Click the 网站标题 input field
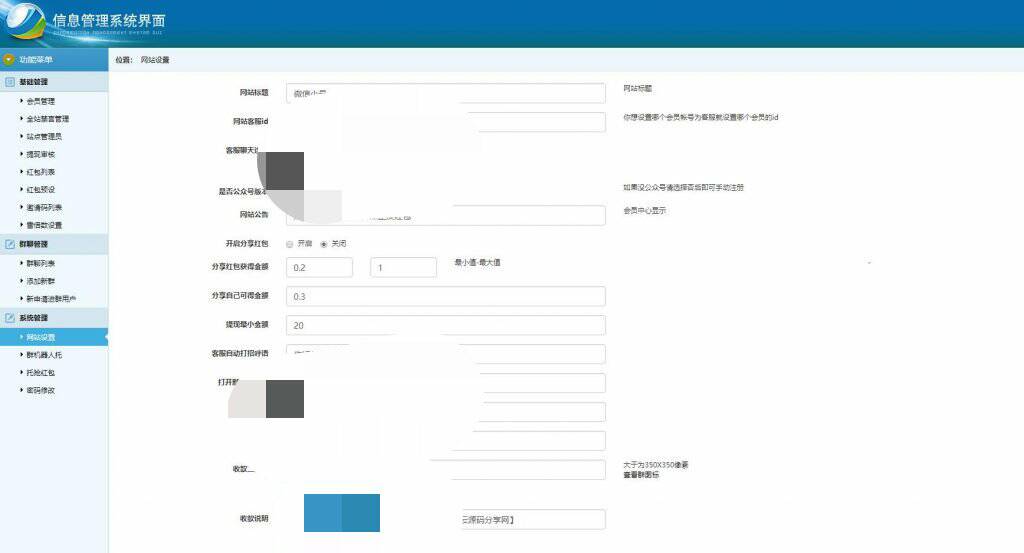The width and height of the screenshot is (1024, 553). point(445,93)
